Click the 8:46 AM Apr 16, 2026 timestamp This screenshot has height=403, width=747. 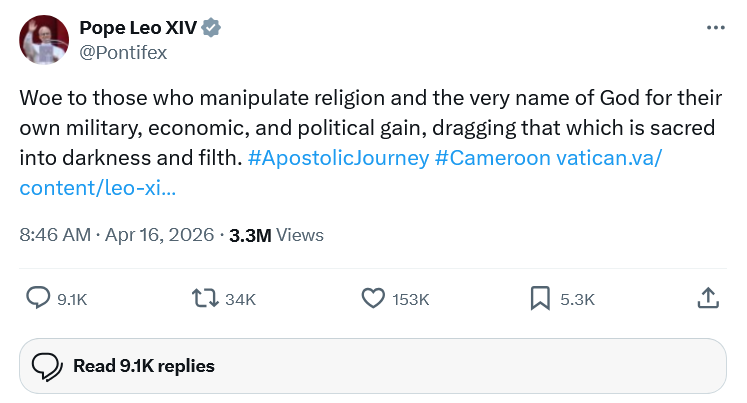117,235
